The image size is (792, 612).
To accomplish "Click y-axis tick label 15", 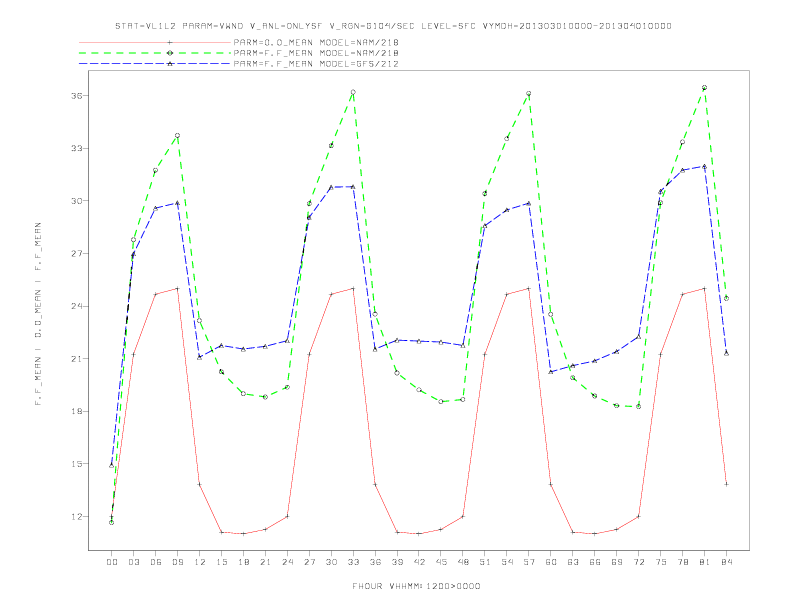I will [x=76, y=464].
